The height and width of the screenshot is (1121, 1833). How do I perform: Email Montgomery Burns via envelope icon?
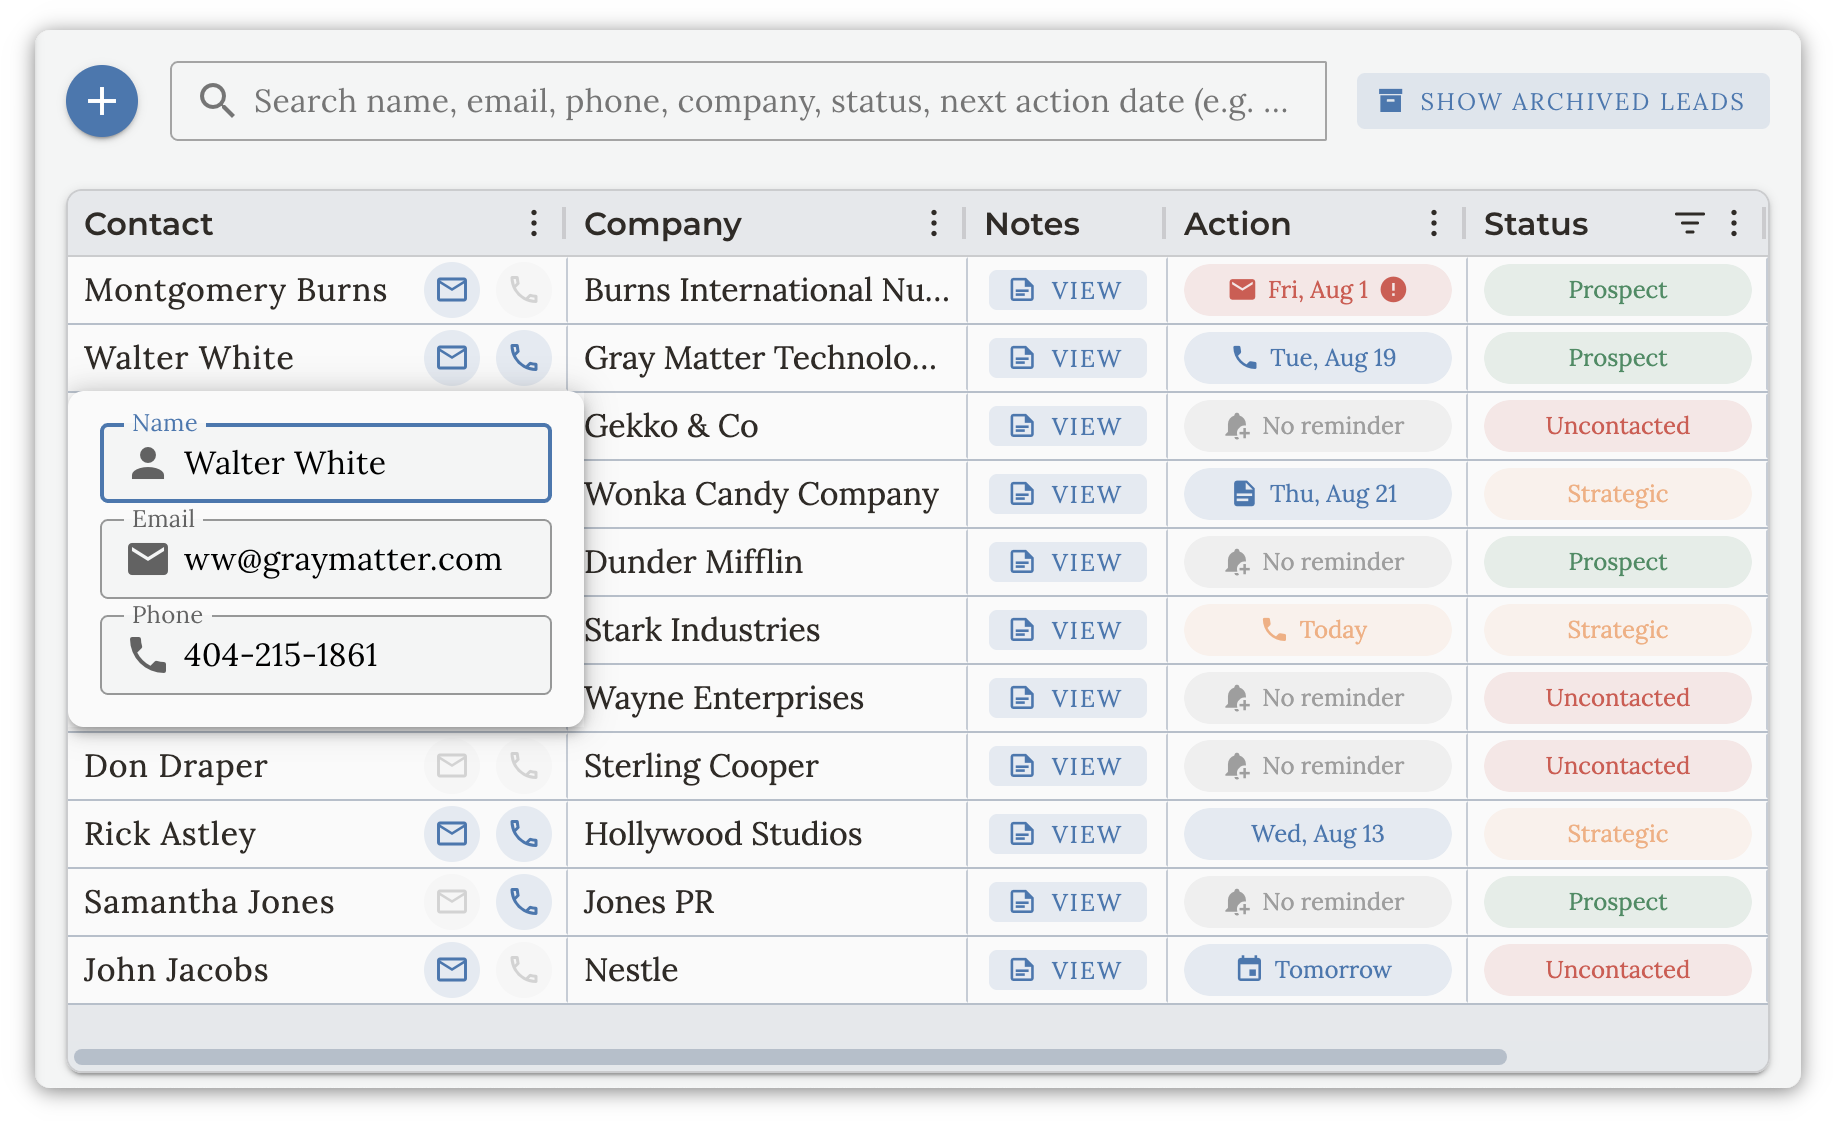point(452,290)
